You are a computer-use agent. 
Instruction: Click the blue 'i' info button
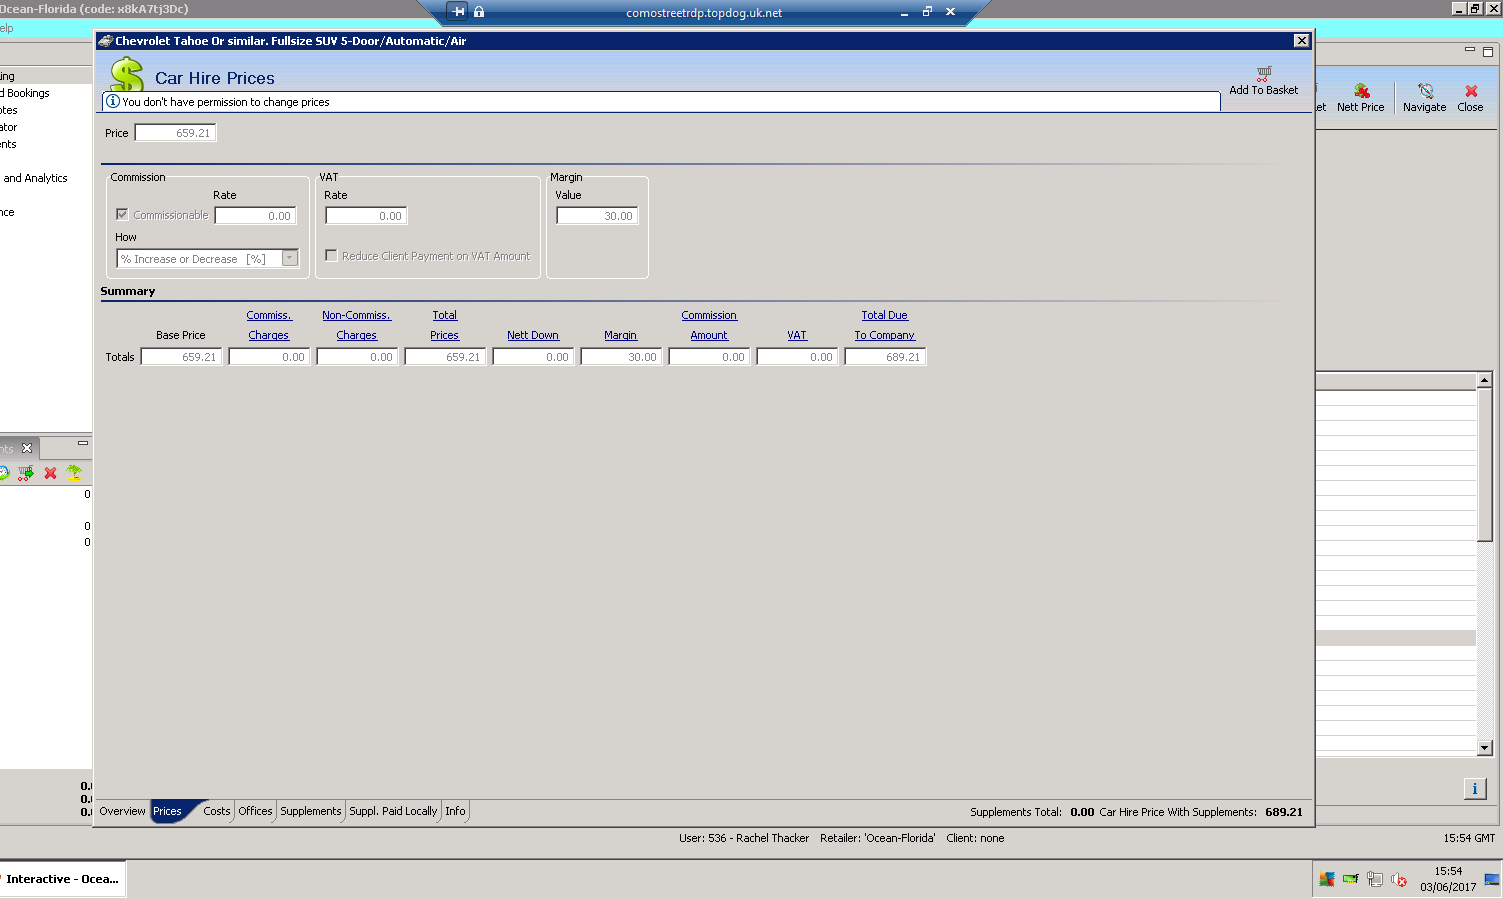1475,789
